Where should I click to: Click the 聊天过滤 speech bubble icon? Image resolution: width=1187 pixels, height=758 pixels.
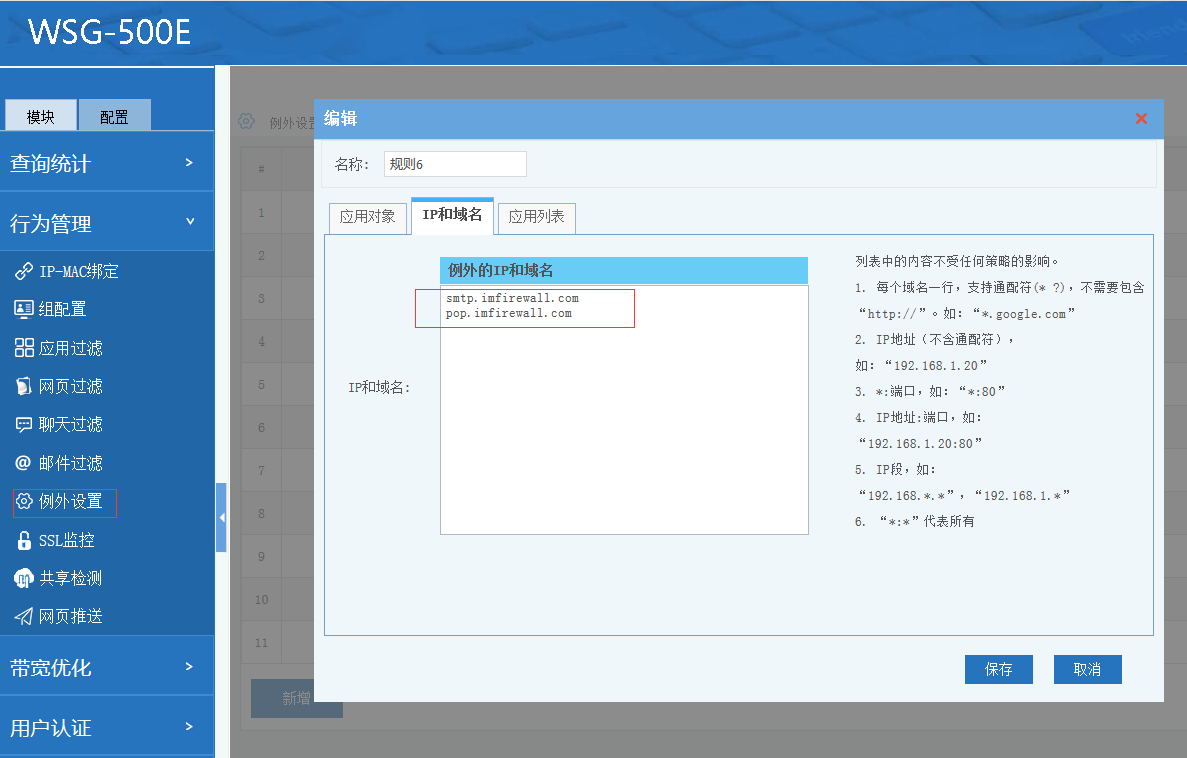click(x=24, y=424)
